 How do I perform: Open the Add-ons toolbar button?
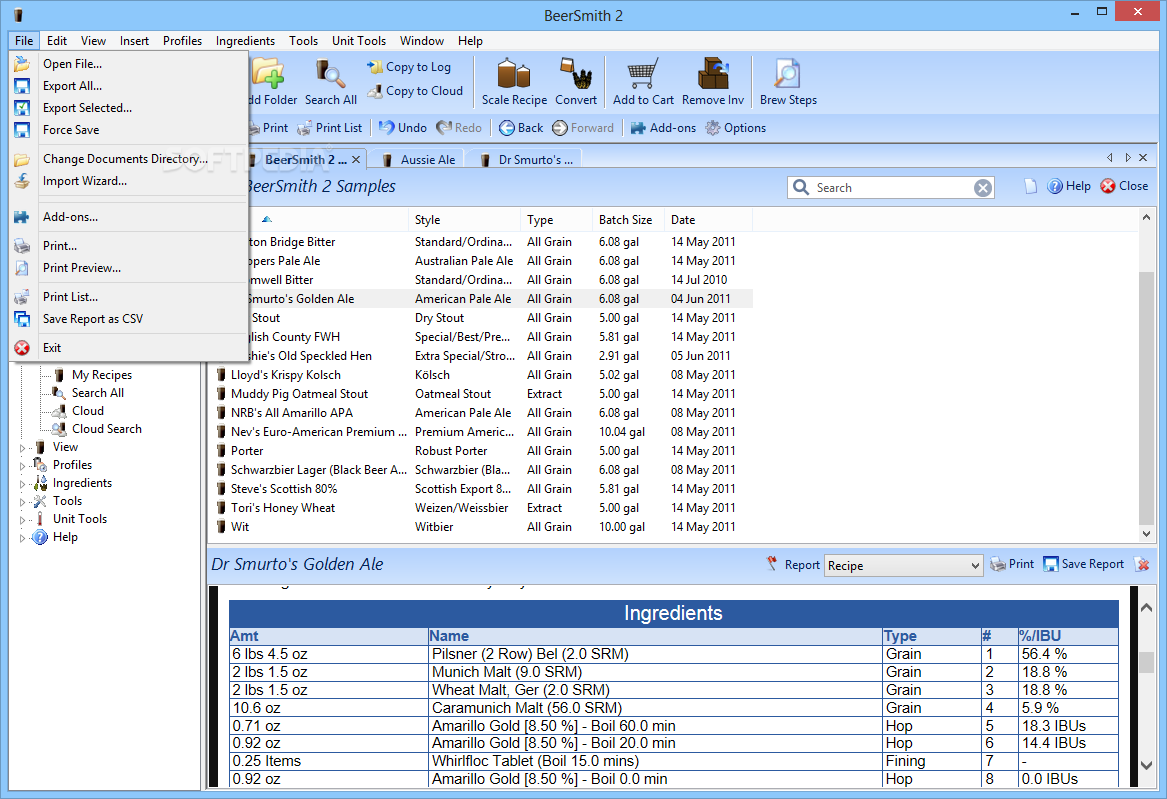(x=663, y=128)
